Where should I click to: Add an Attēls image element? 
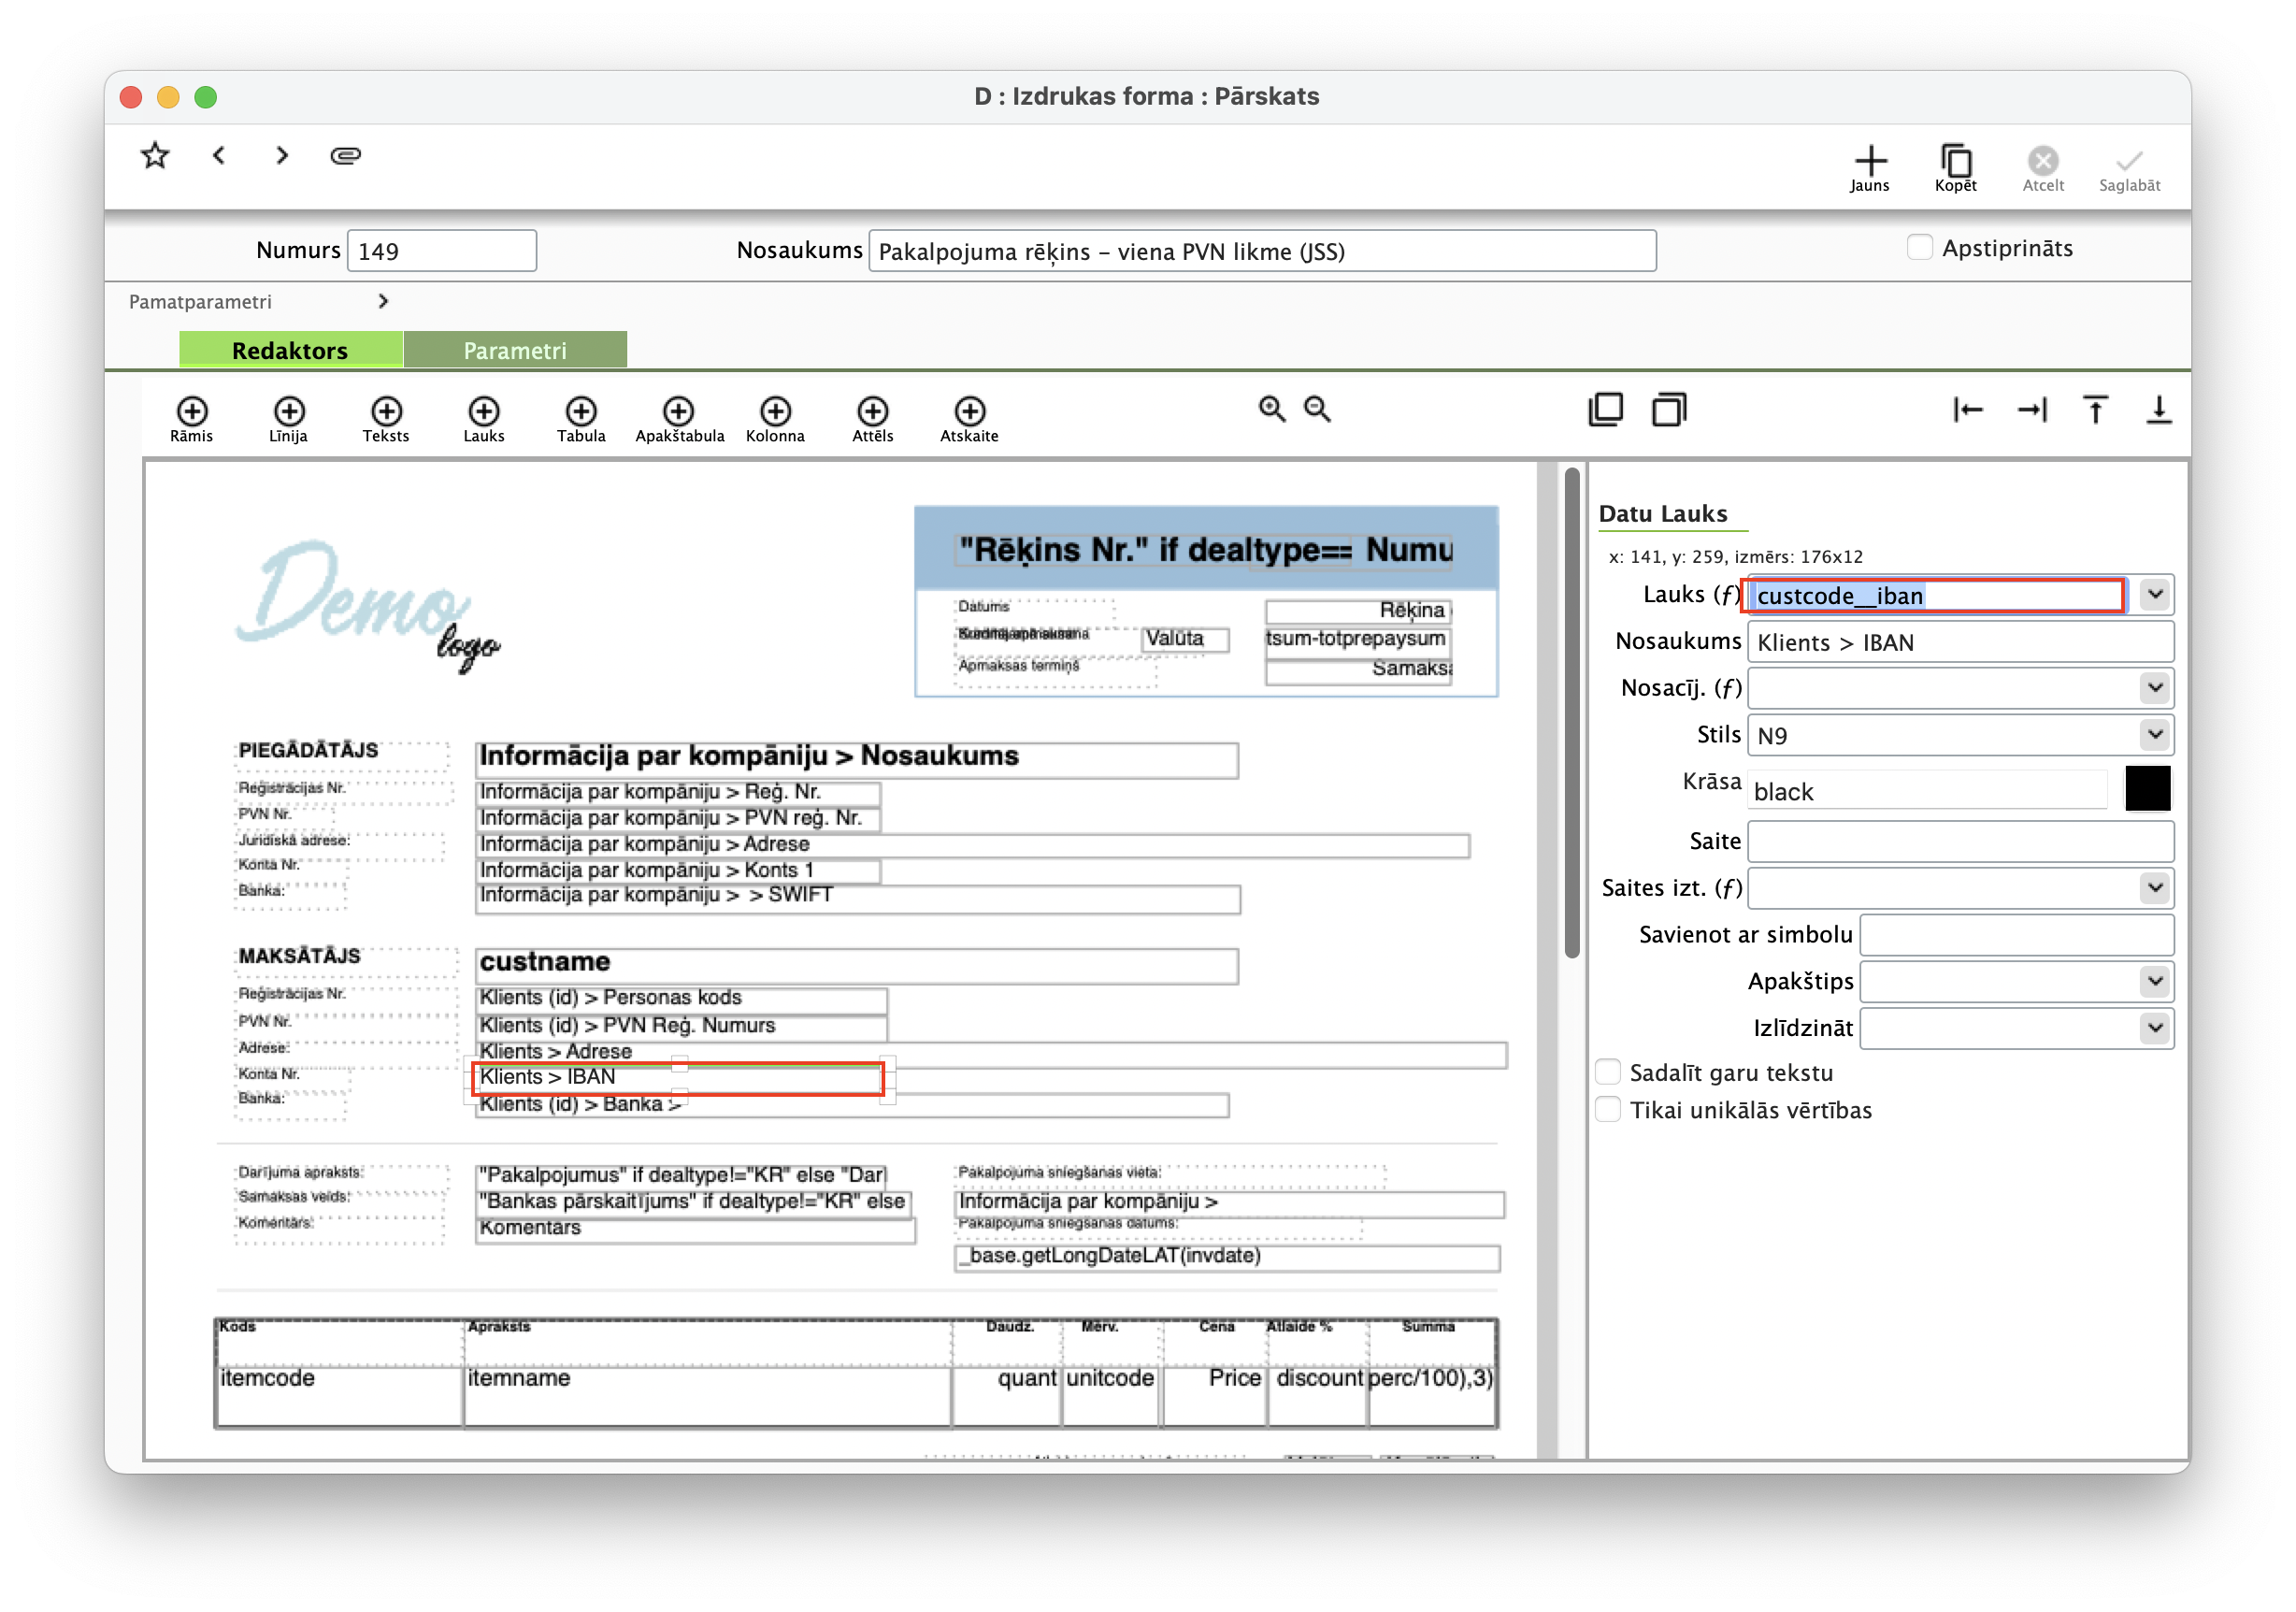coord(872,419)
